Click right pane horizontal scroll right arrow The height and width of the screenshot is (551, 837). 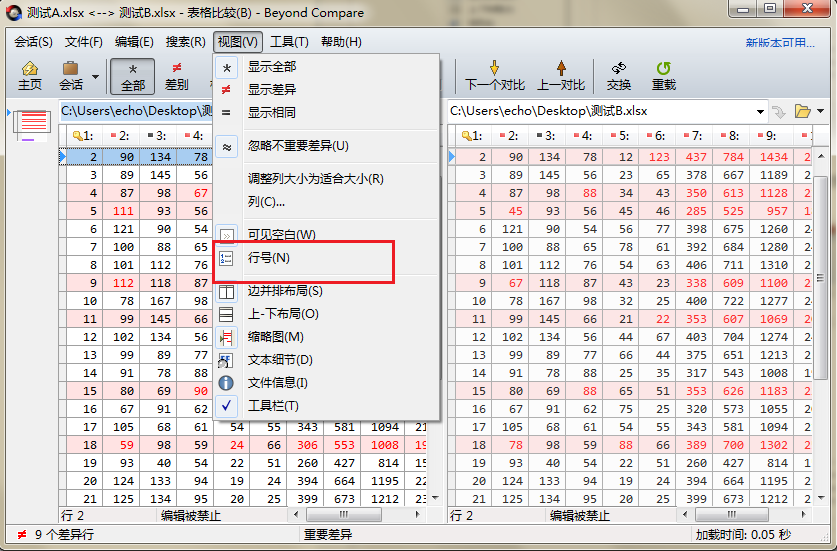click(803, 515)
